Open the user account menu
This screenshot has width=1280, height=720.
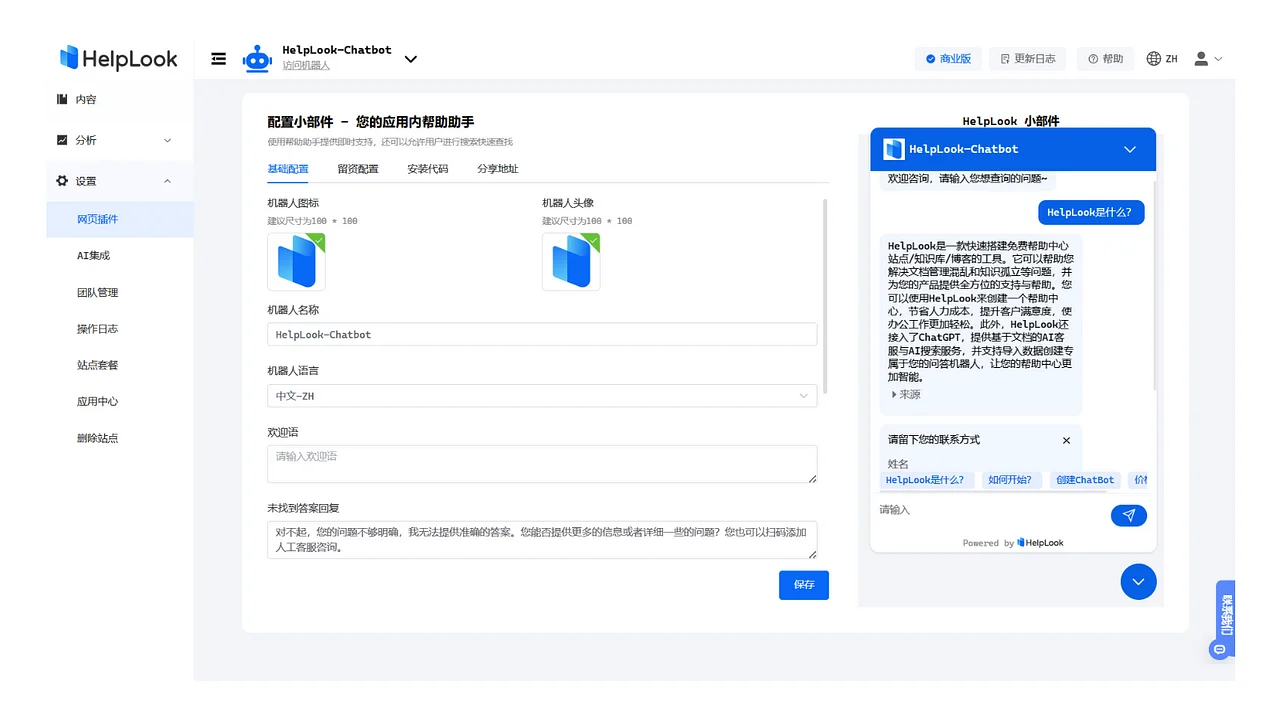1209,59
